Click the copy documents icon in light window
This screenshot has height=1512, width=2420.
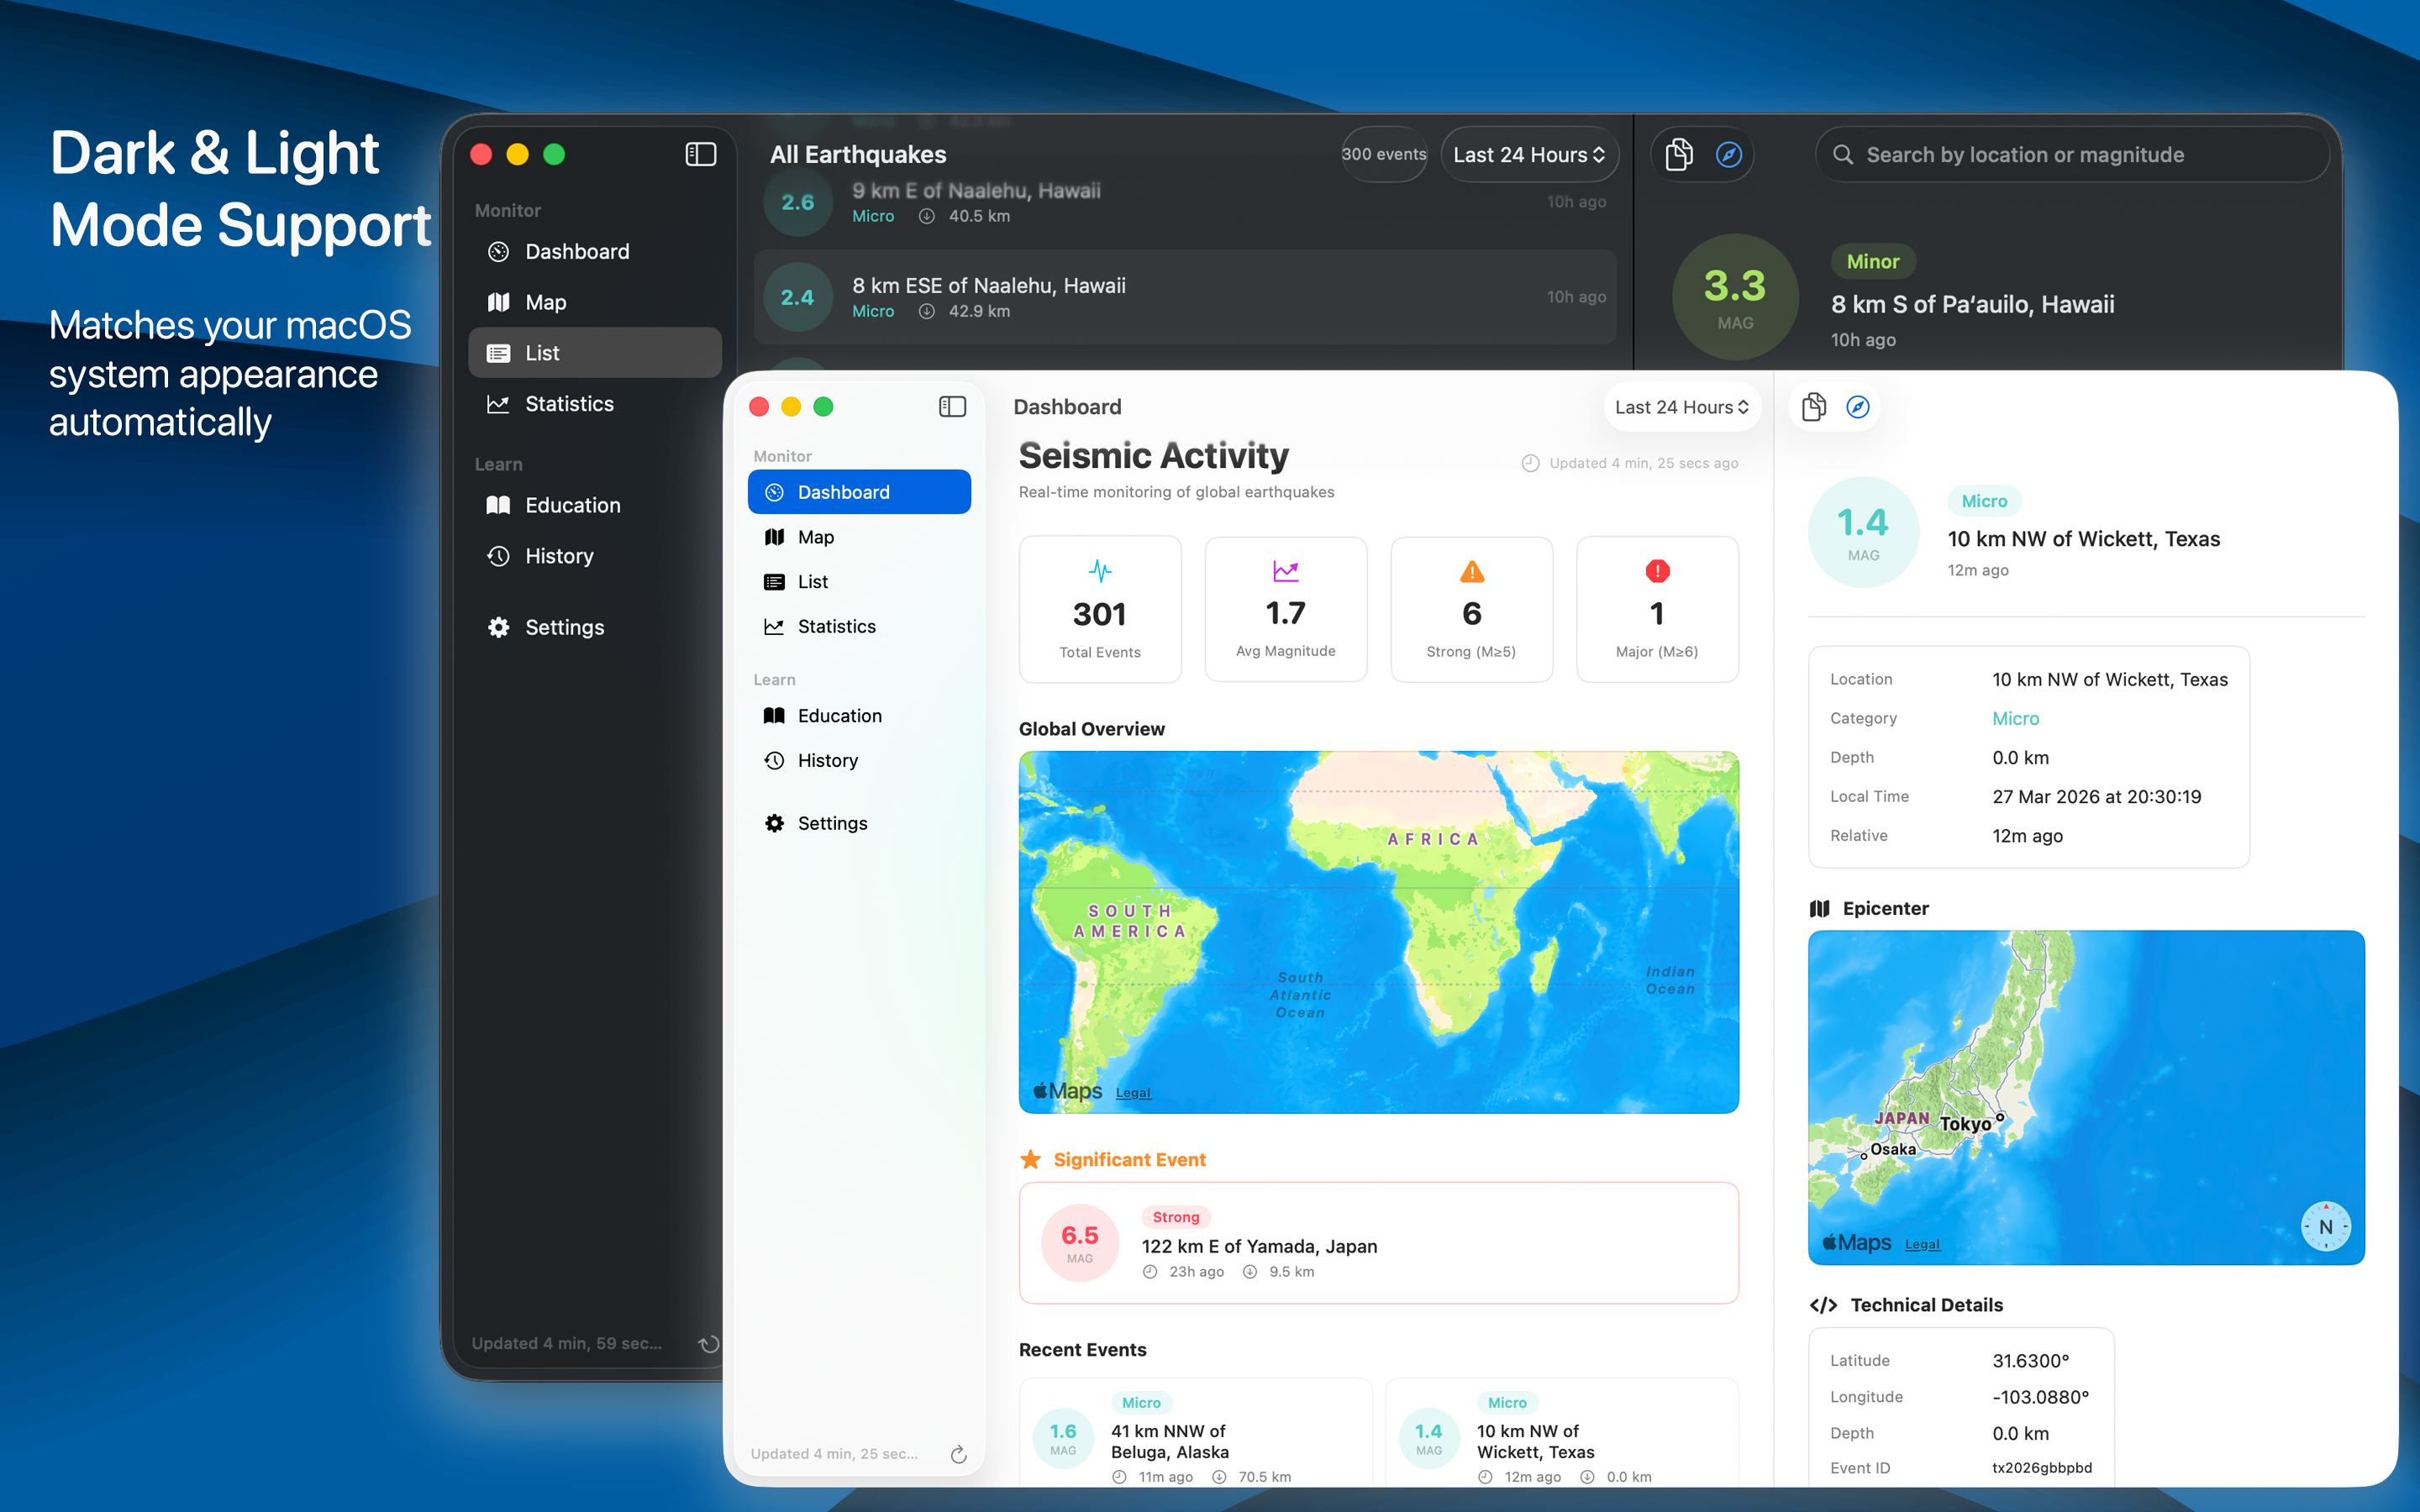[x=1813, y=407]
